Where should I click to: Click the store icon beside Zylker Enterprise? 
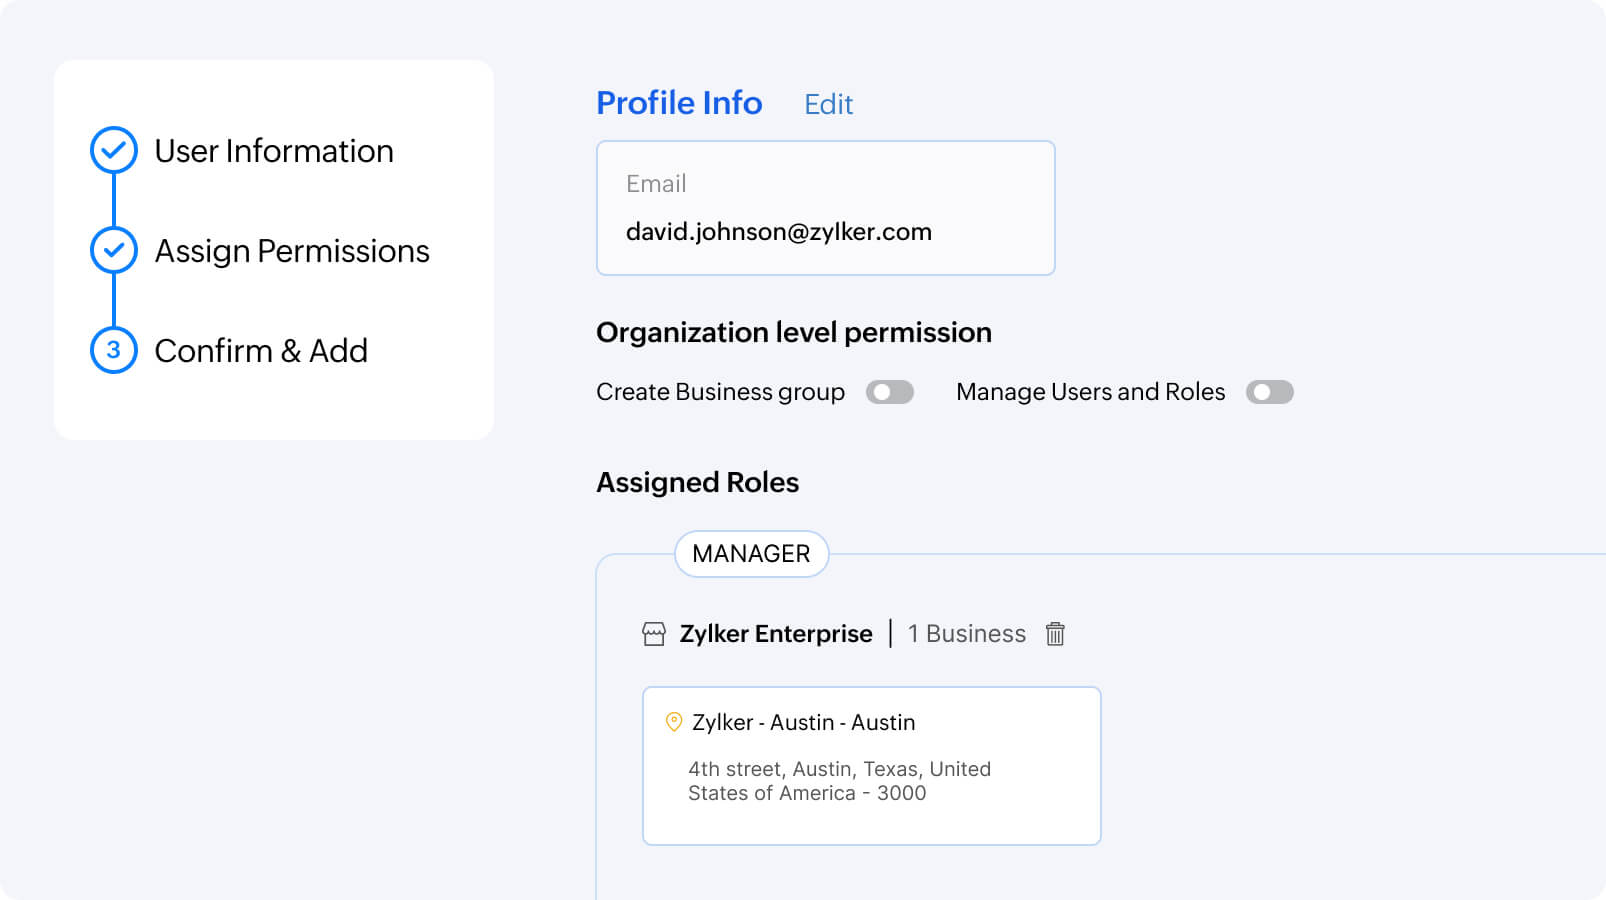pos(654,634)
